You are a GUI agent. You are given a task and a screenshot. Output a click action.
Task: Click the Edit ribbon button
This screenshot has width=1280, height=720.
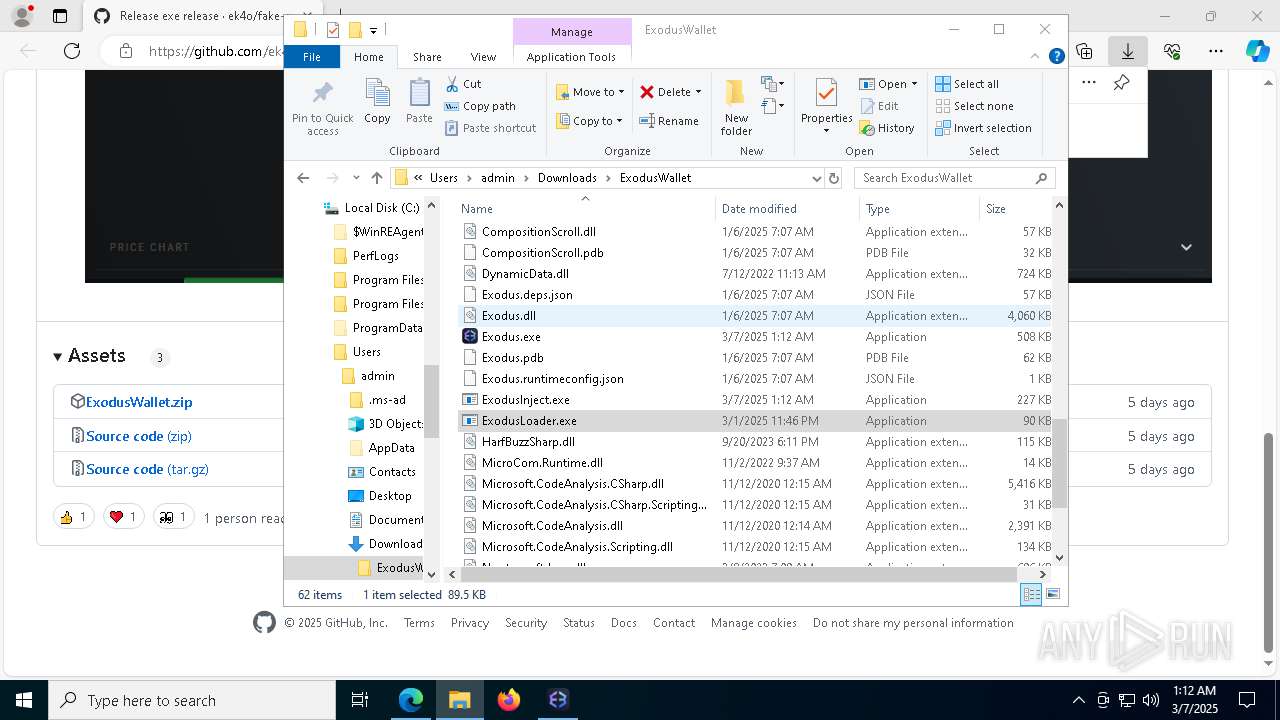point(878,106)
